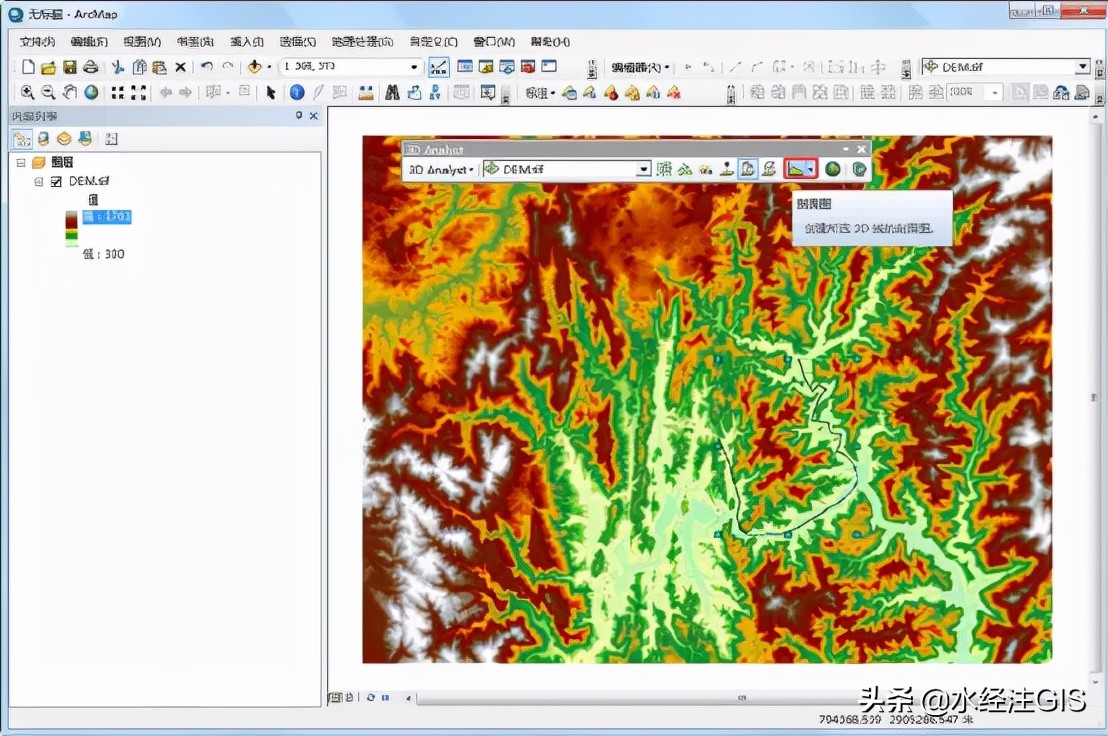Image resolution: width=1108 pixels, height=736 pixels.
Task: Collapse the DEM.tif layer legend
Action: pyautogui.click(x=40, y=182)
